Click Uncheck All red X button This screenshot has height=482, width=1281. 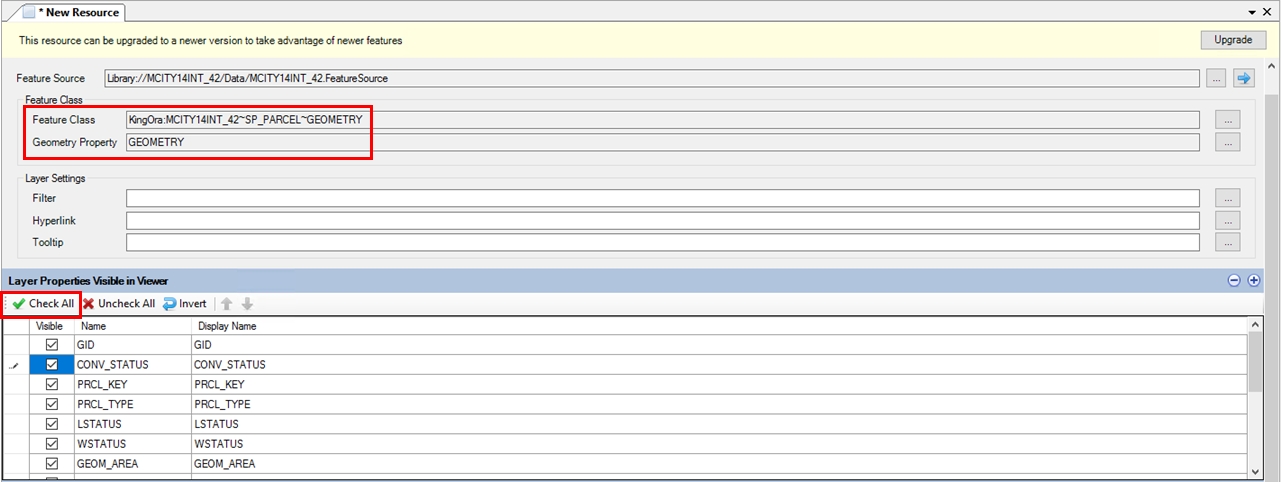pos(119,304)
